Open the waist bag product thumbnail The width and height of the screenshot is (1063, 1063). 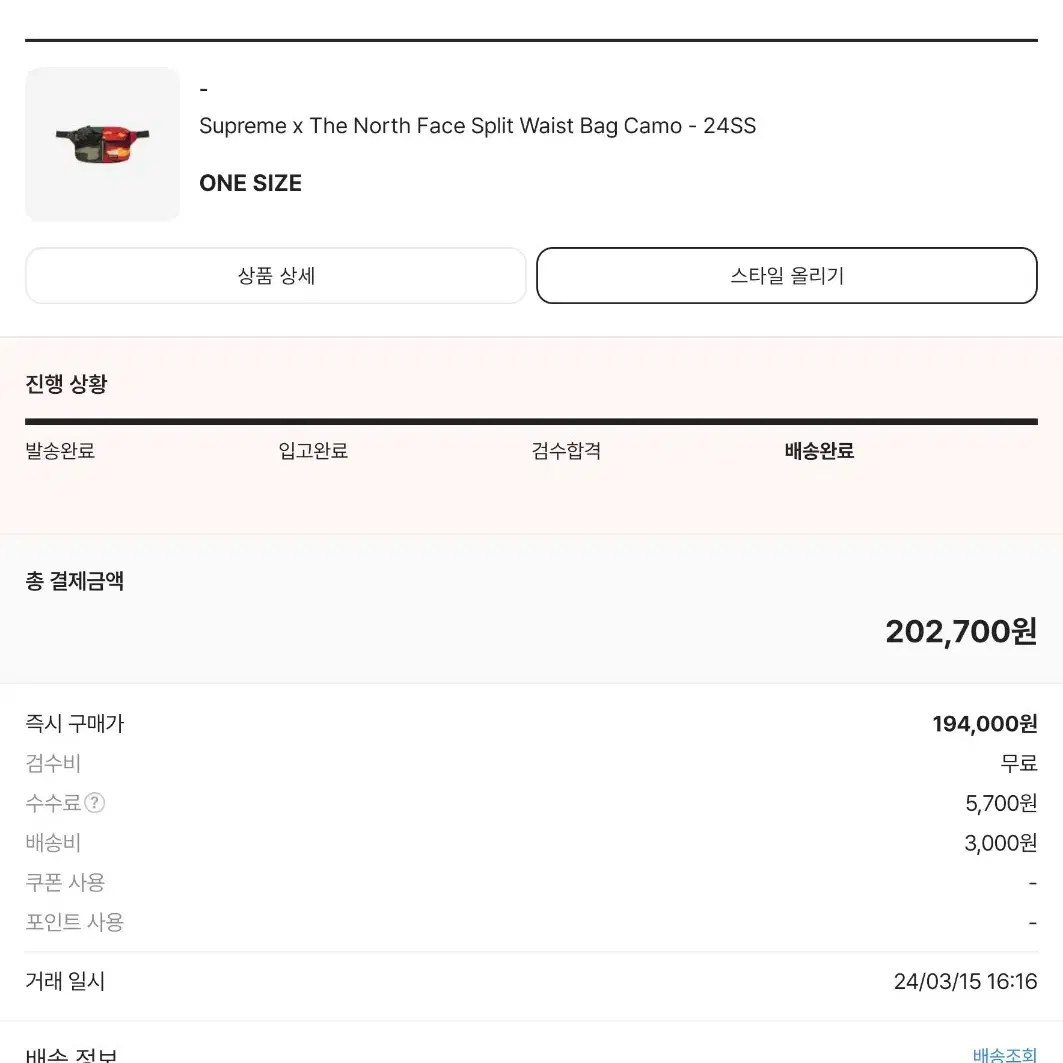pyautogui.click(x=102, y=144)
